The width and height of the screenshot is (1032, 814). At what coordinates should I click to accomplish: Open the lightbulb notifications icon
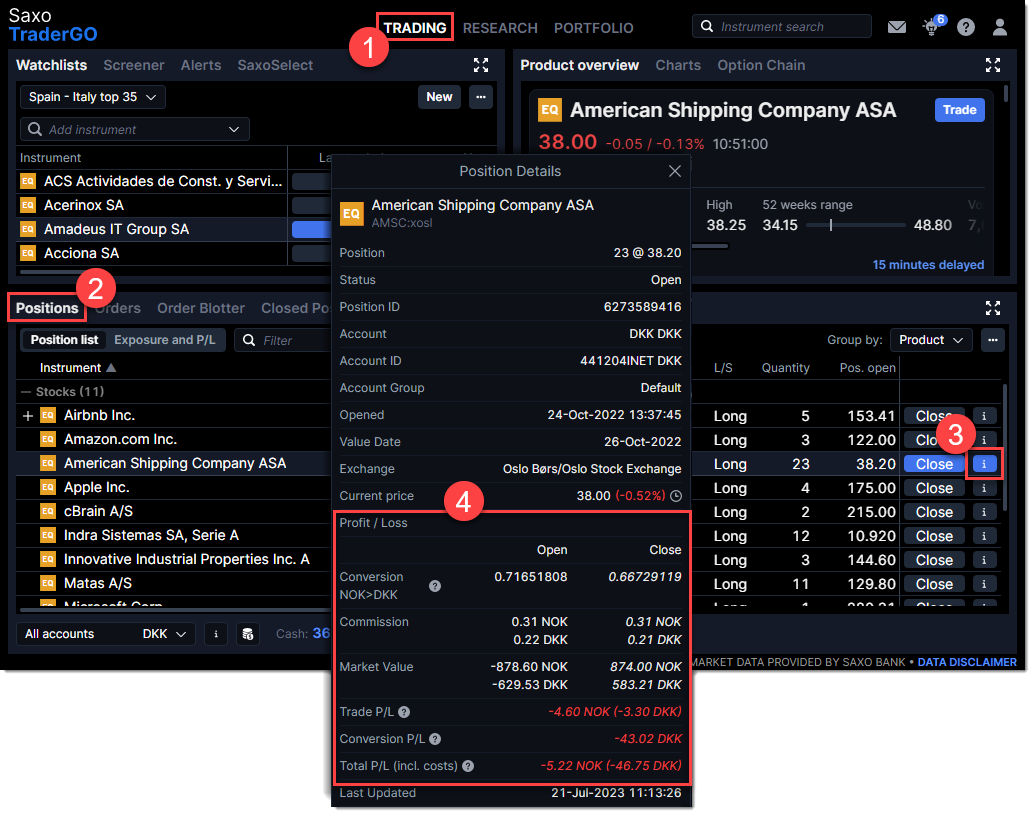pyautogui.click(x=931, y=27)
